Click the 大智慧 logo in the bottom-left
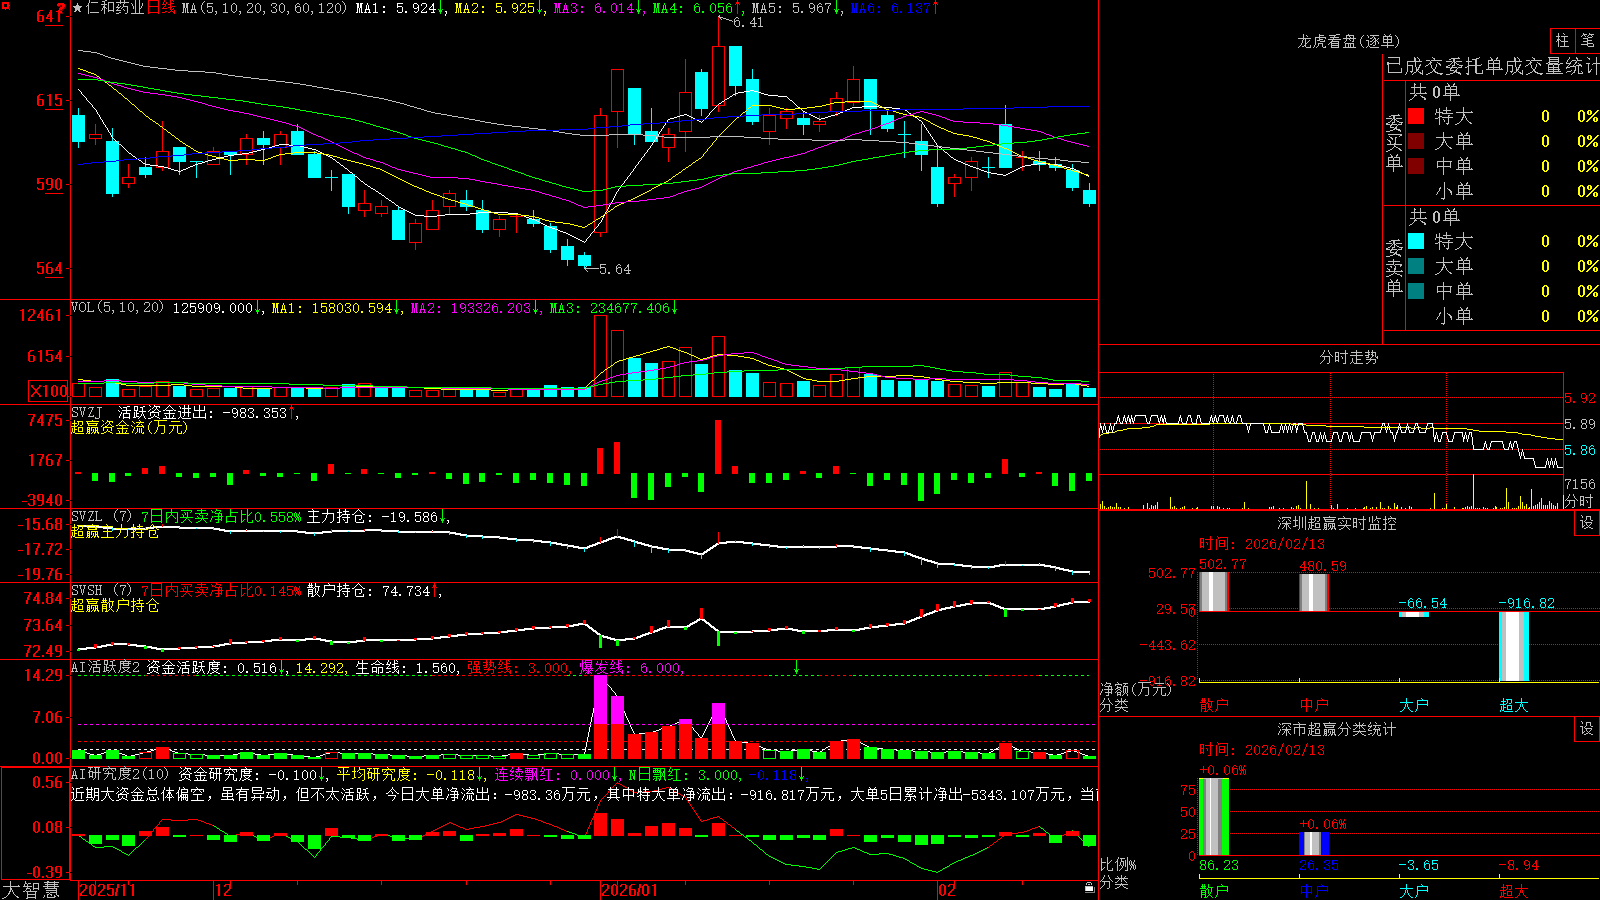 (31, 890)
